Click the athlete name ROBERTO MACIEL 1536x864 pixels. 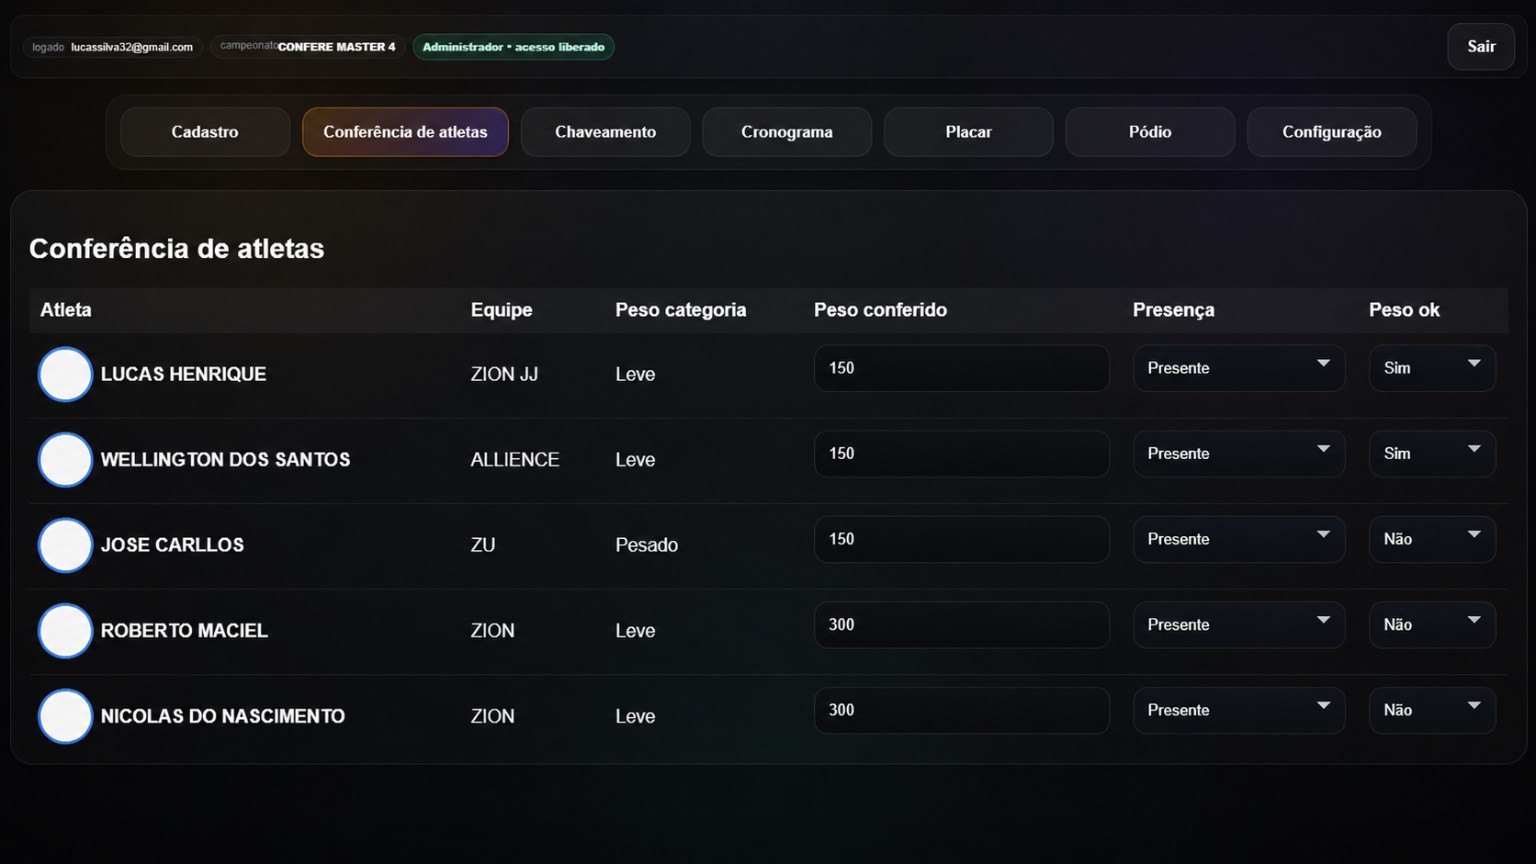pos(184,631)
